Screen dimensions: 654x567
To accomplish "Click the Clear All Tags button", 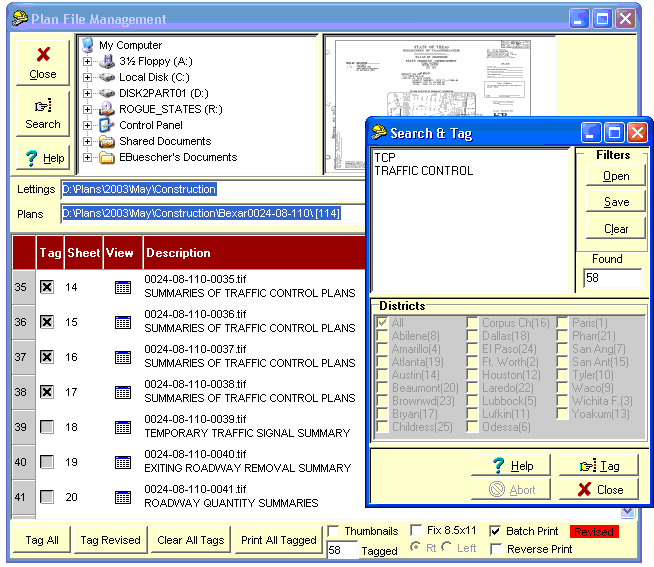I will tap(192, 540).
